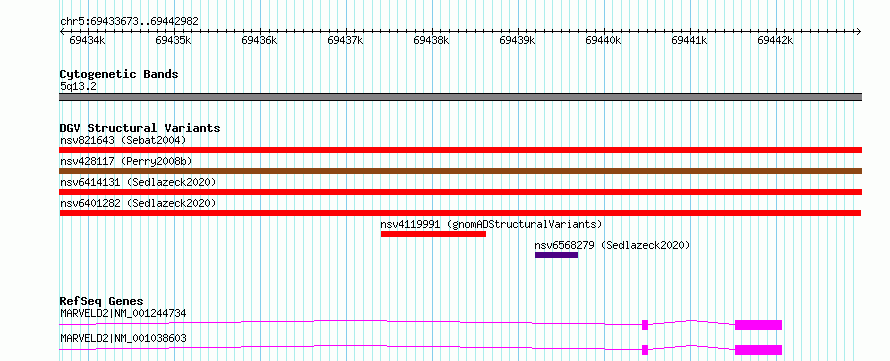Open the nsv821643 (Sebat2004) variant label

coord(123,140)
